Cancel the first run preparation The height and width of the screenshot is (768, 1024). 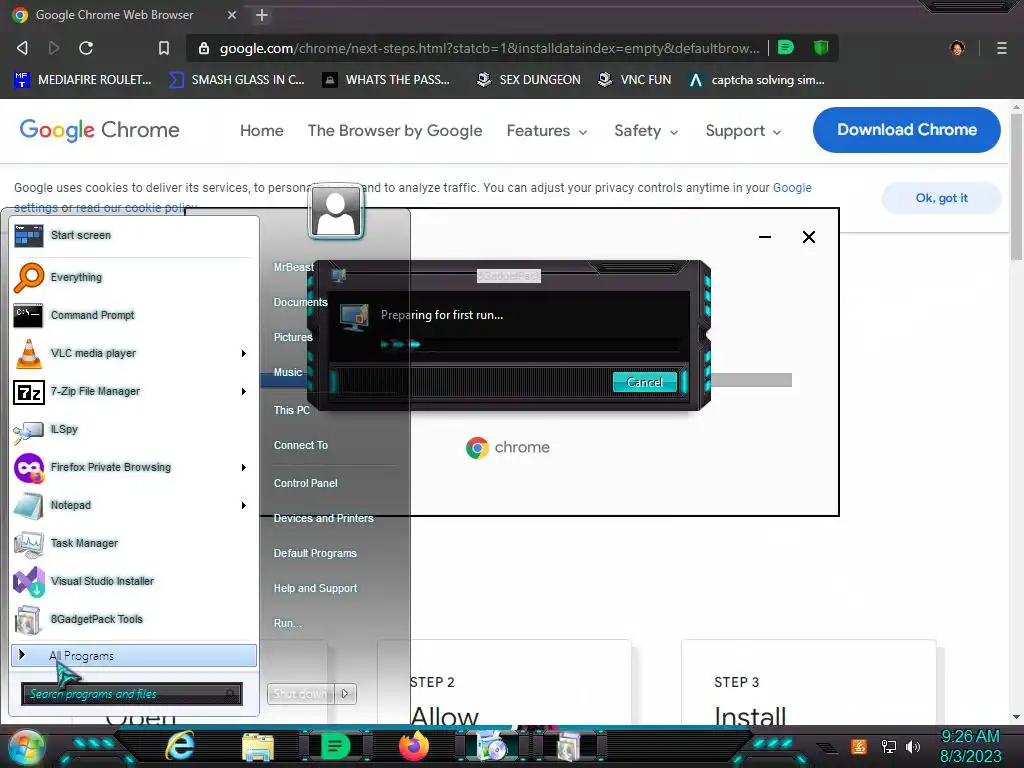coord(645,382)
